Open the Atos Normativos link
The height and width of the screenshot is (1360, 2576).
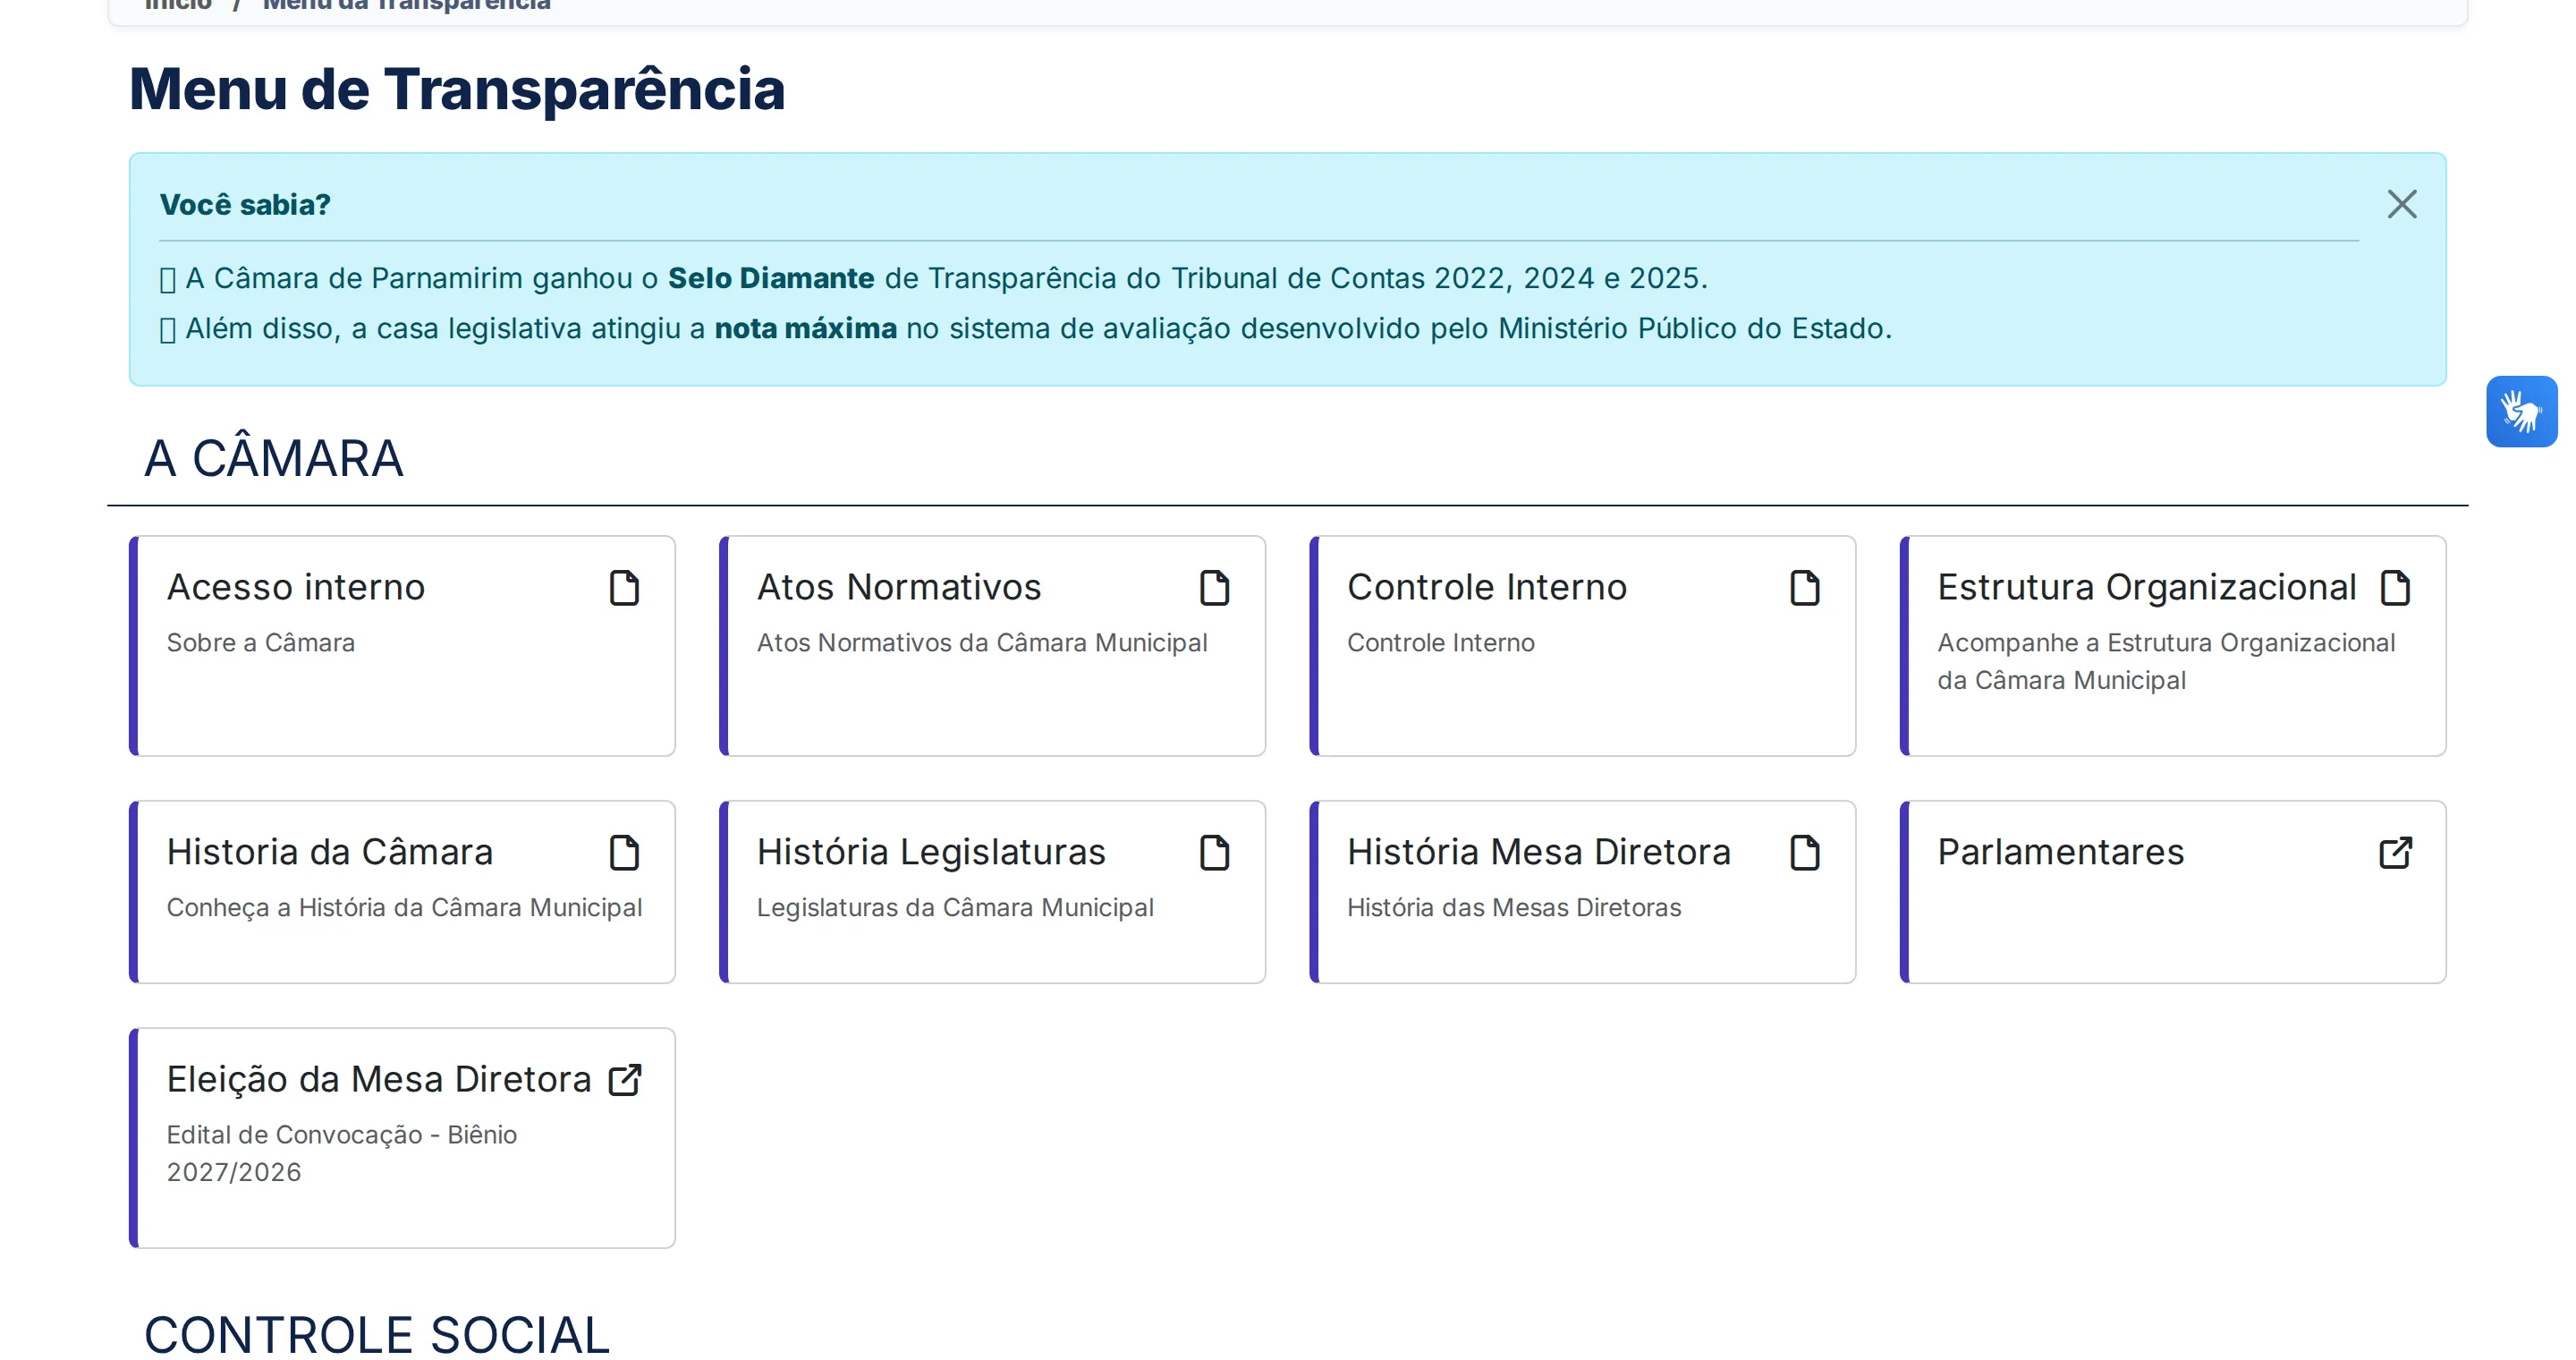point(899,587)
